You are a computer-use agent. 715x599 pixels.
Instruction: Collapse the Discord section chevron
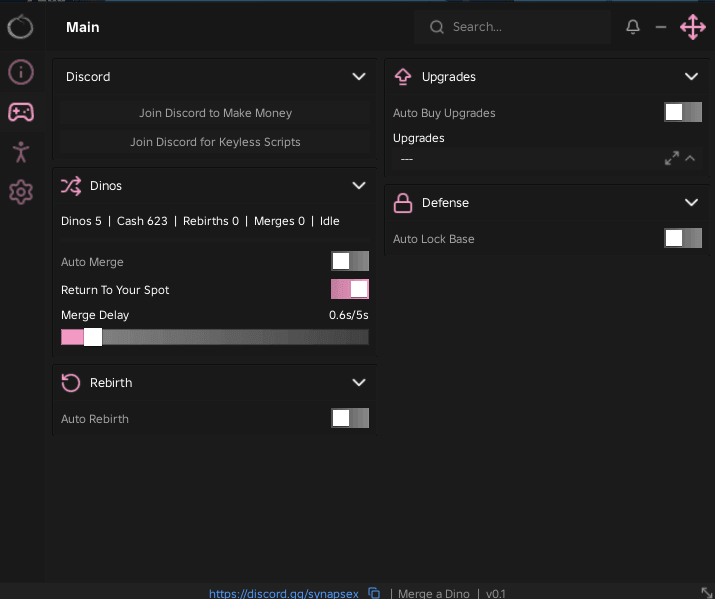coord(359,76)
